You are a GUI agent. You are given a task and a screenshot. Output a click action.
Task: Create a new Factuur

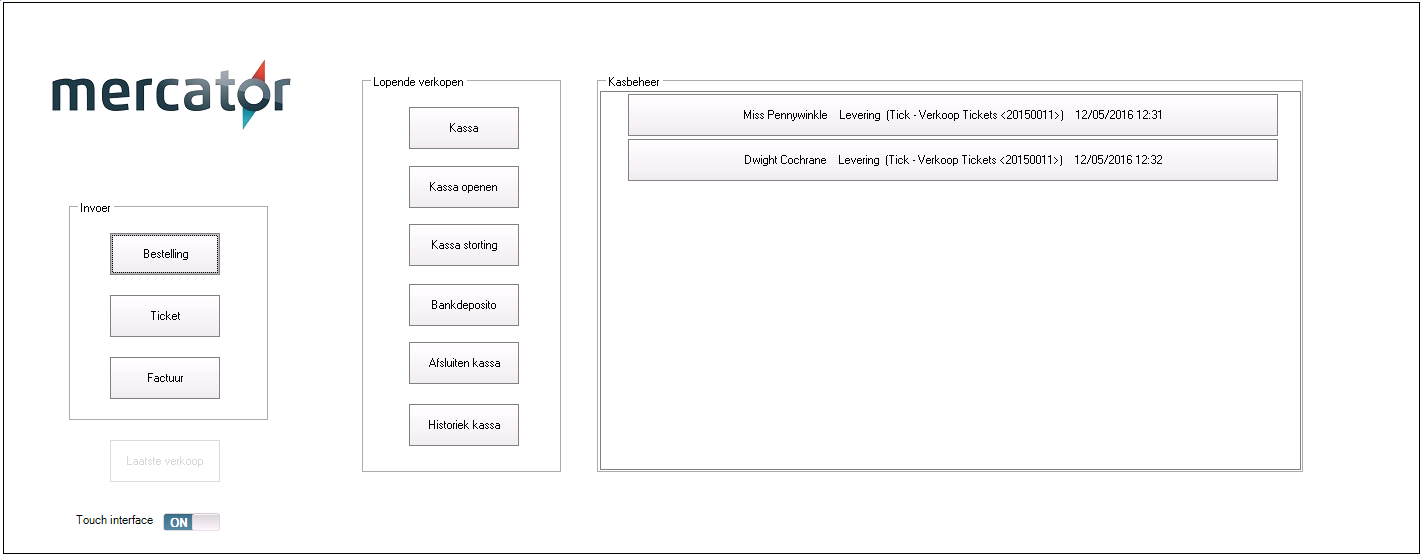click(165, 378)
